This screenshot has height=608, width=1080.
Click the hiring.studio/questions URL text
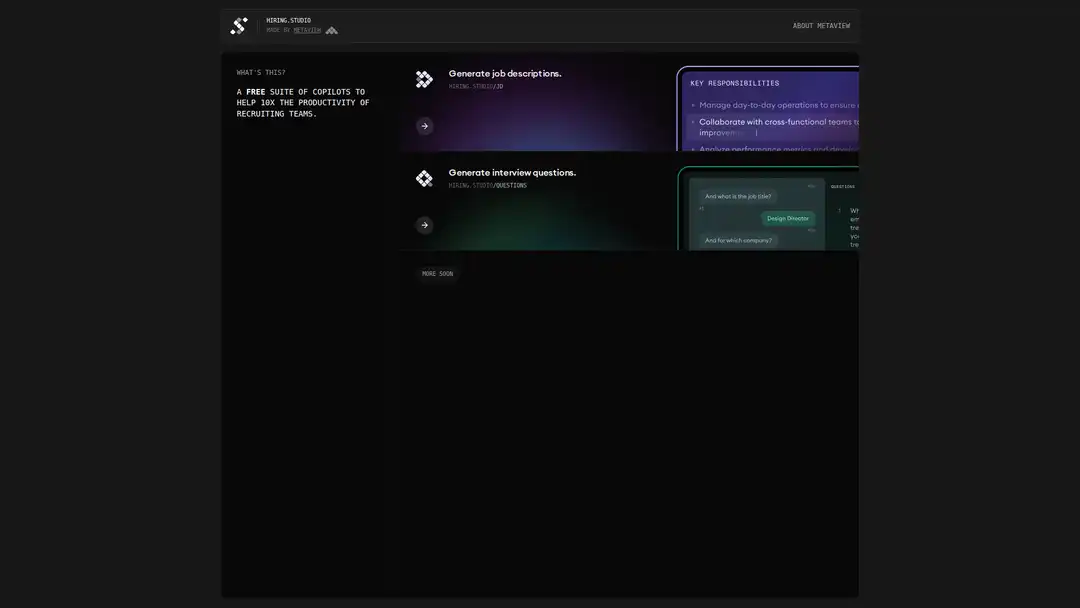(x=488, y=186)
